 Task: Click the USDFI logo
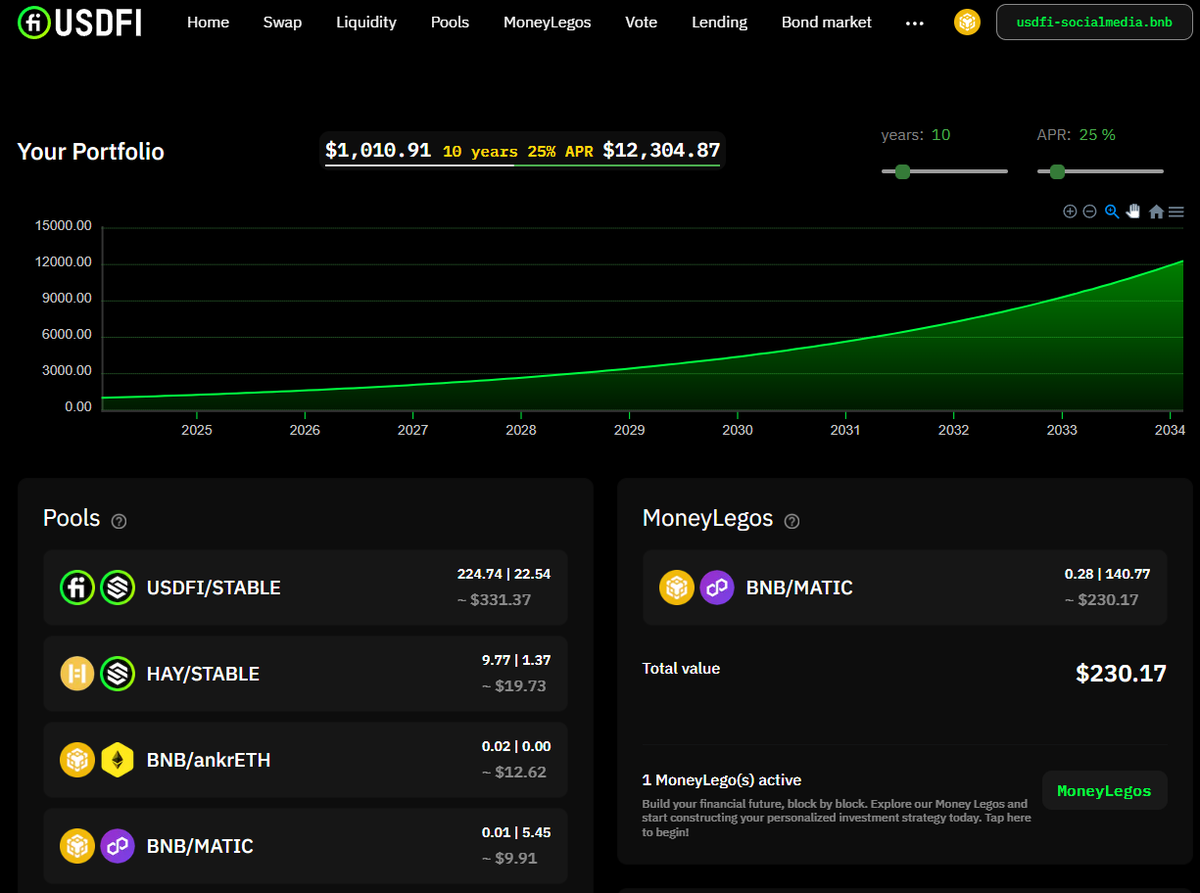(80, 21)
